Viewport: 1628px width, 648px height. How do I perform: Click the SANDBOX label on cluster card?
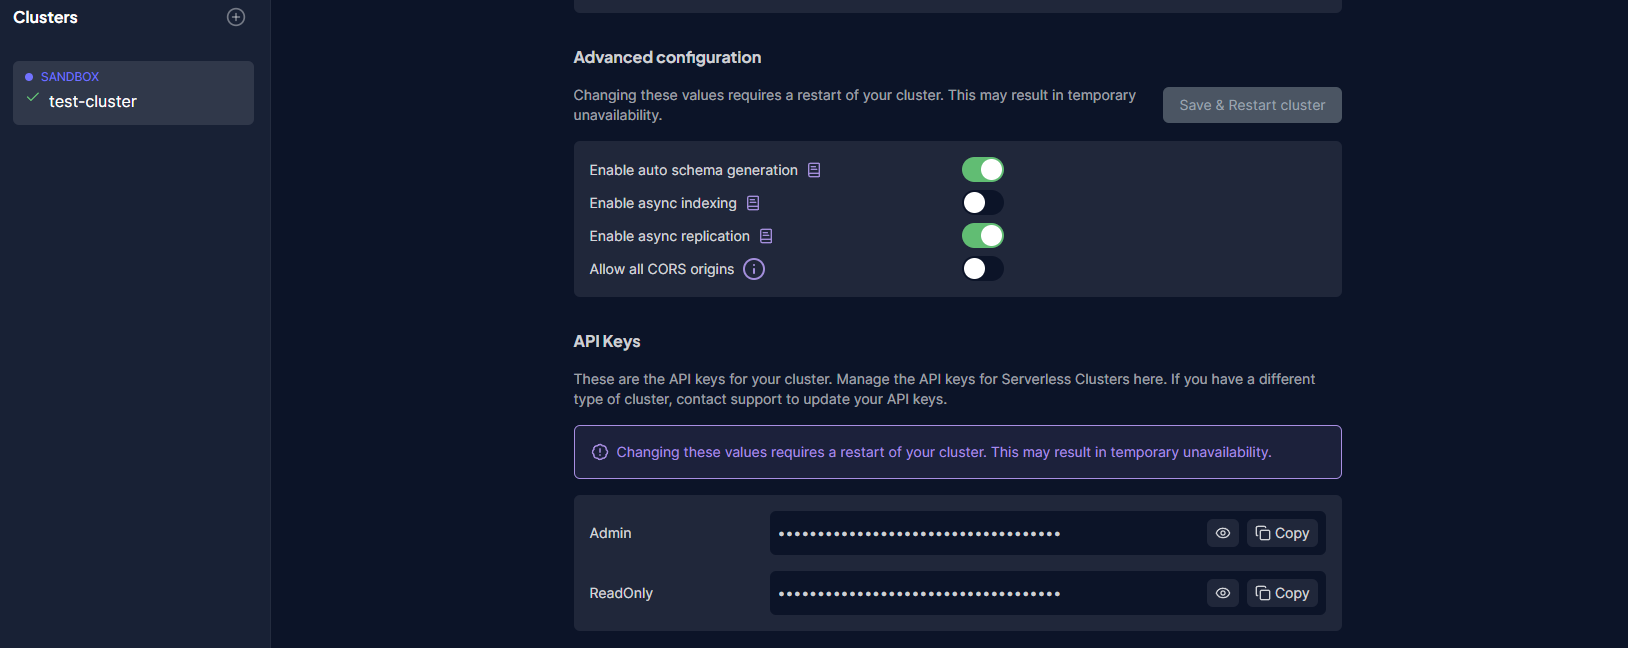70,77
